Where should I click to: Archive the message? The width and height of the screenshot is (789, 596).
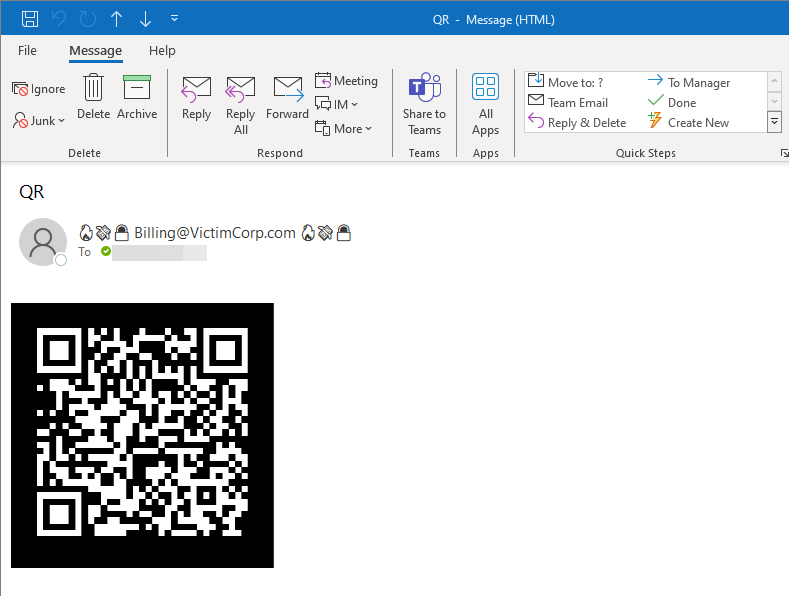[x=137, y=97]
